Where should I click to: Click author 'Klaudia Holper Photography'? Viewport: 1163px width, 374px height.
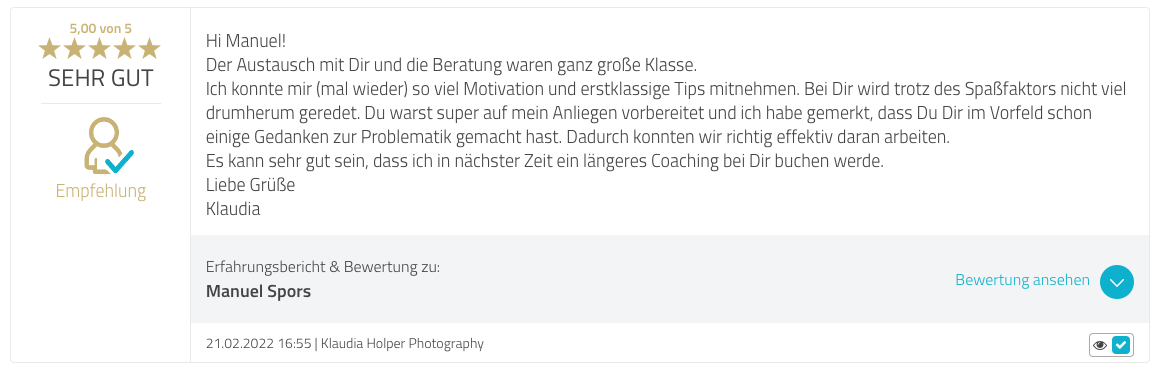(x=403, y=344)
